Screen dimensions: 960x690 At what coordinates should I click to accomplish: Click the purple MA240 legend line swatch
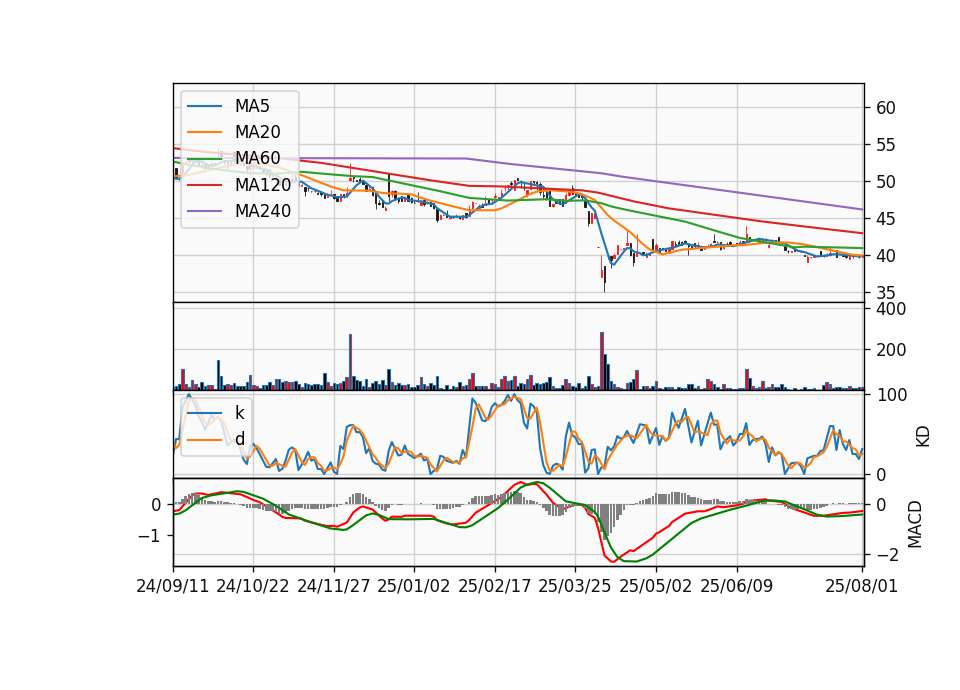click(x=204, y=211)
